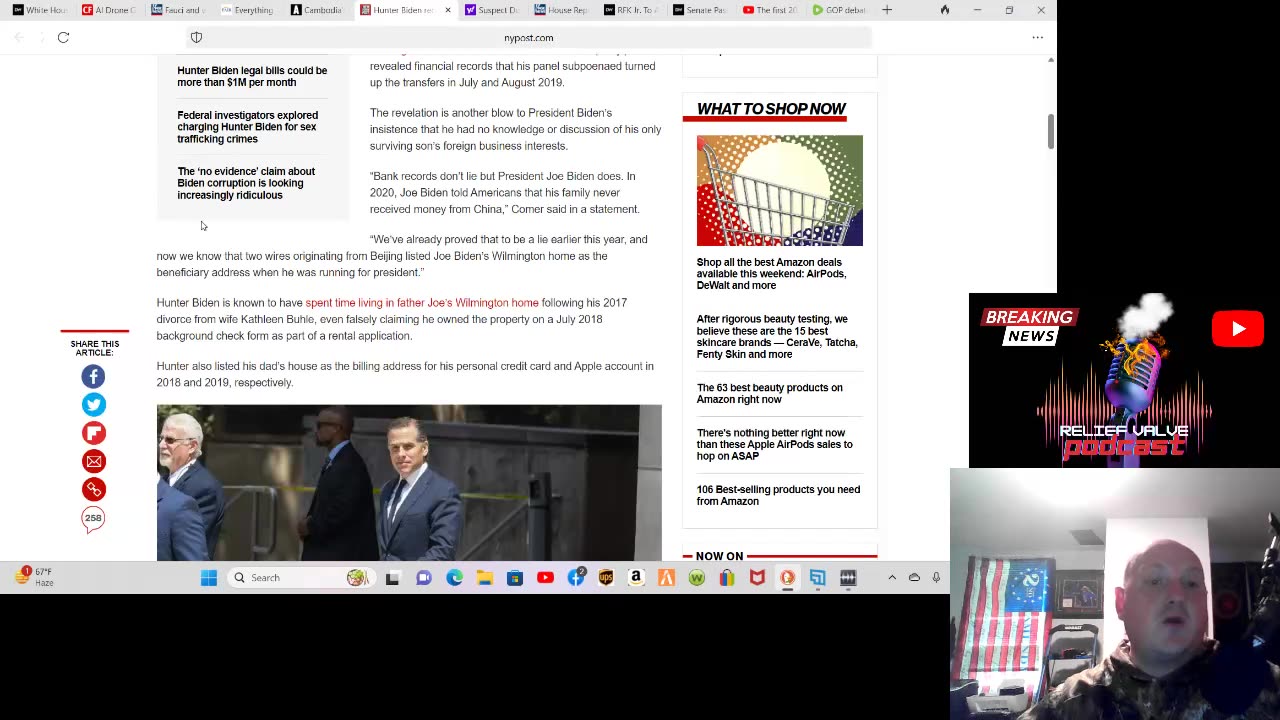Click the shopping cart thumbnail image

point(779,190)
